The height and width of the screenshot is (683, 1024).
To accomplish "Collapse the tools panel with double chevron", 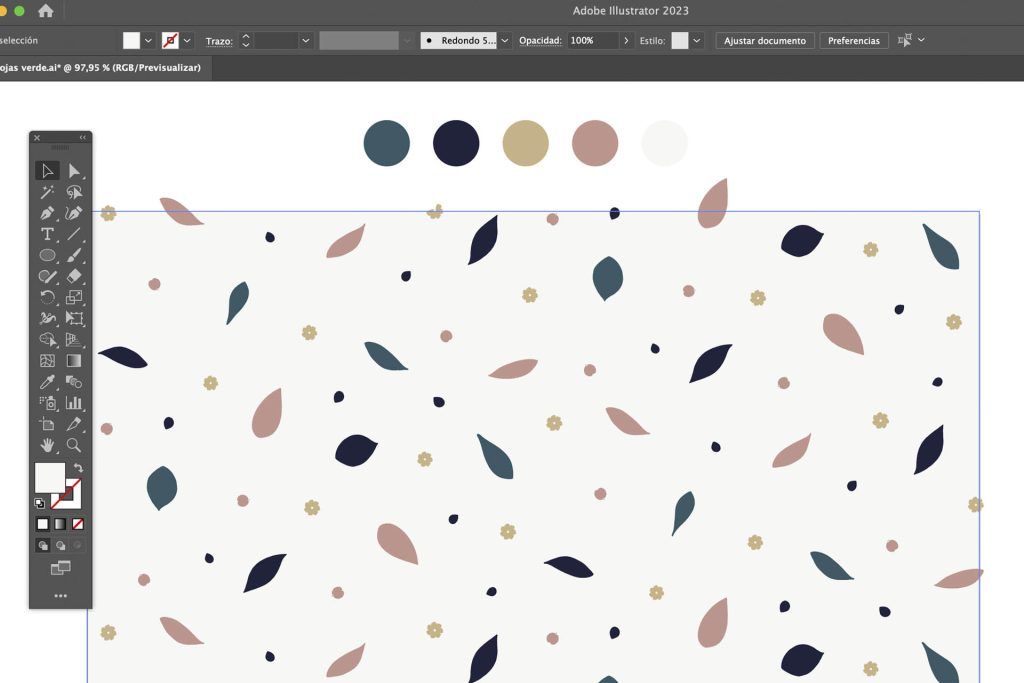I will coord(82,138).
